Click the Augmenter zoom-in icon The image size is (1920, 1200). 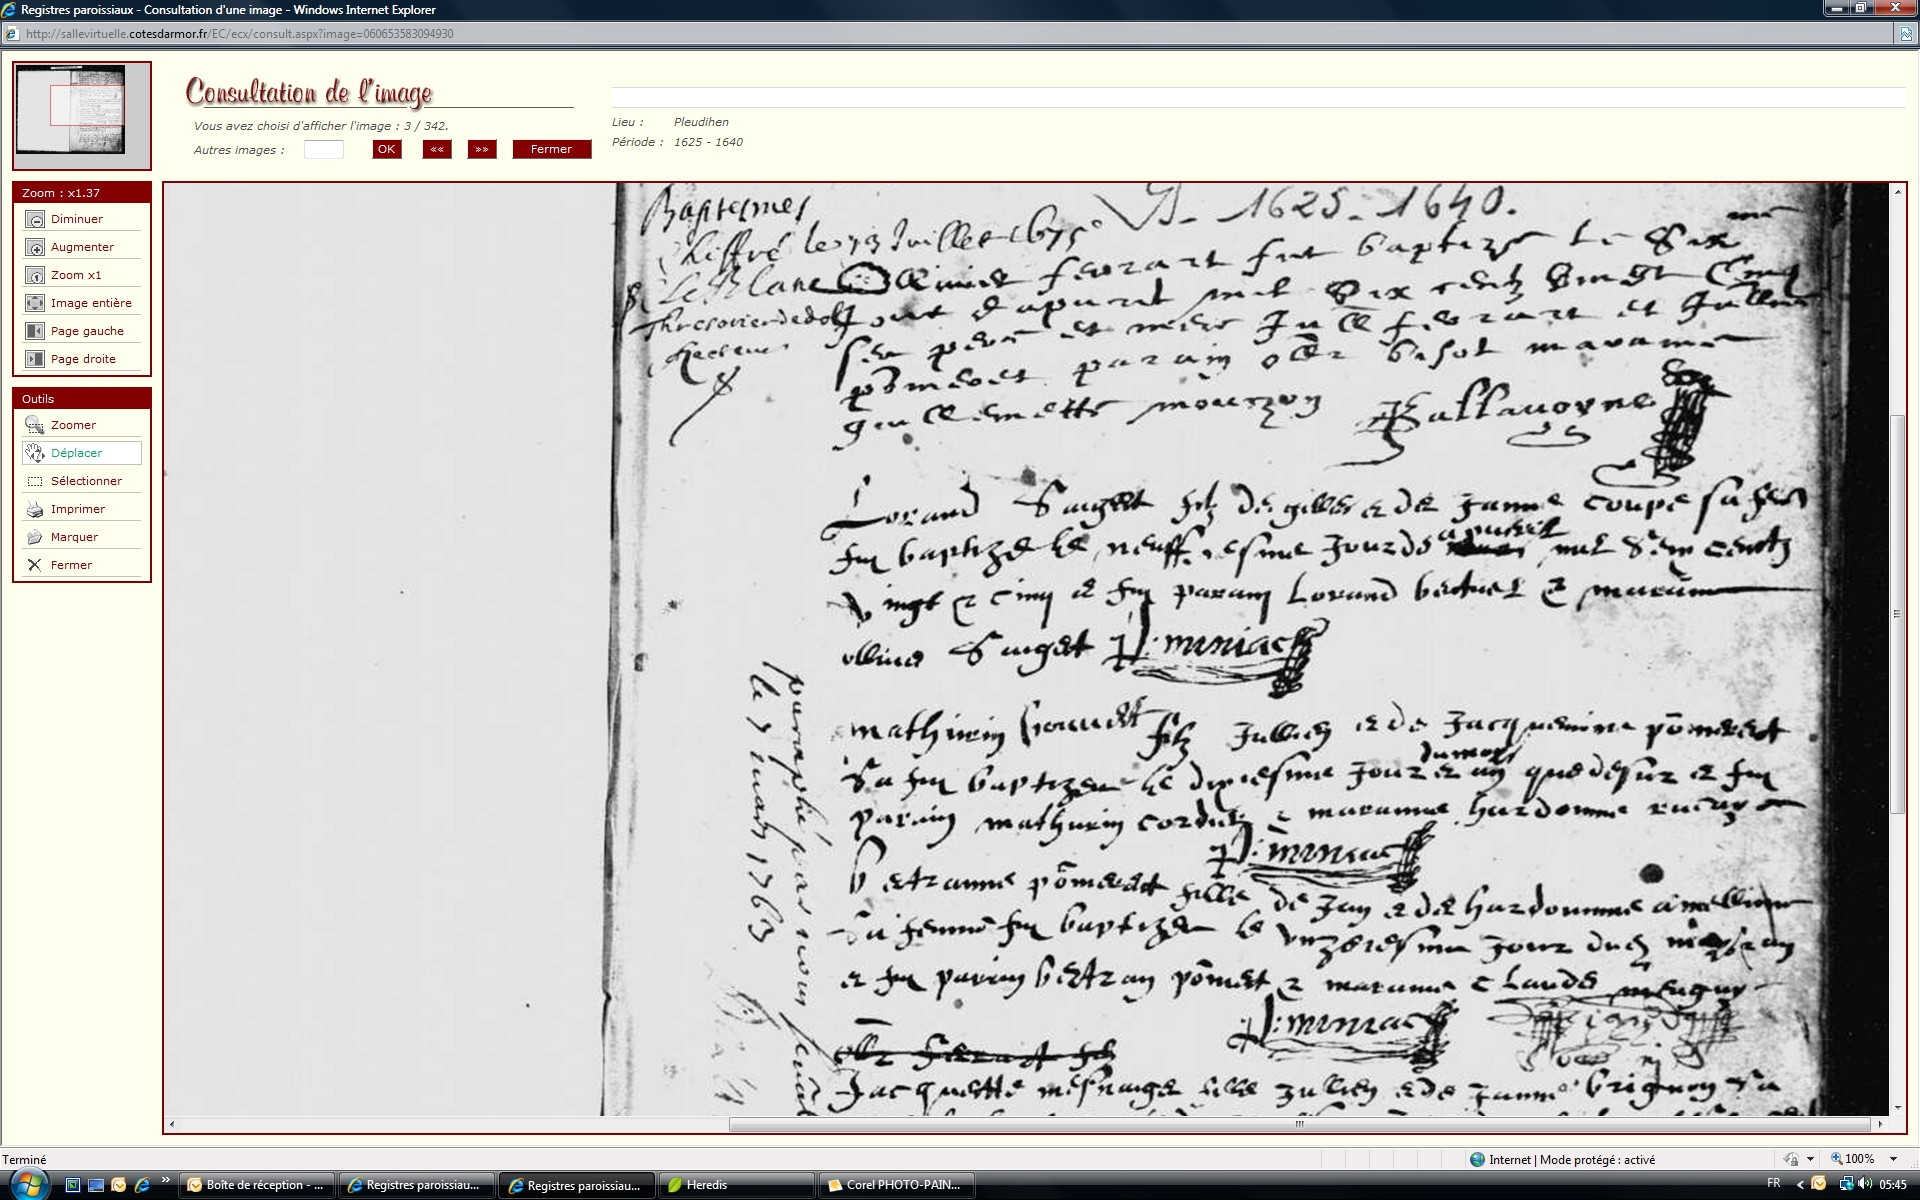(35, 247)
